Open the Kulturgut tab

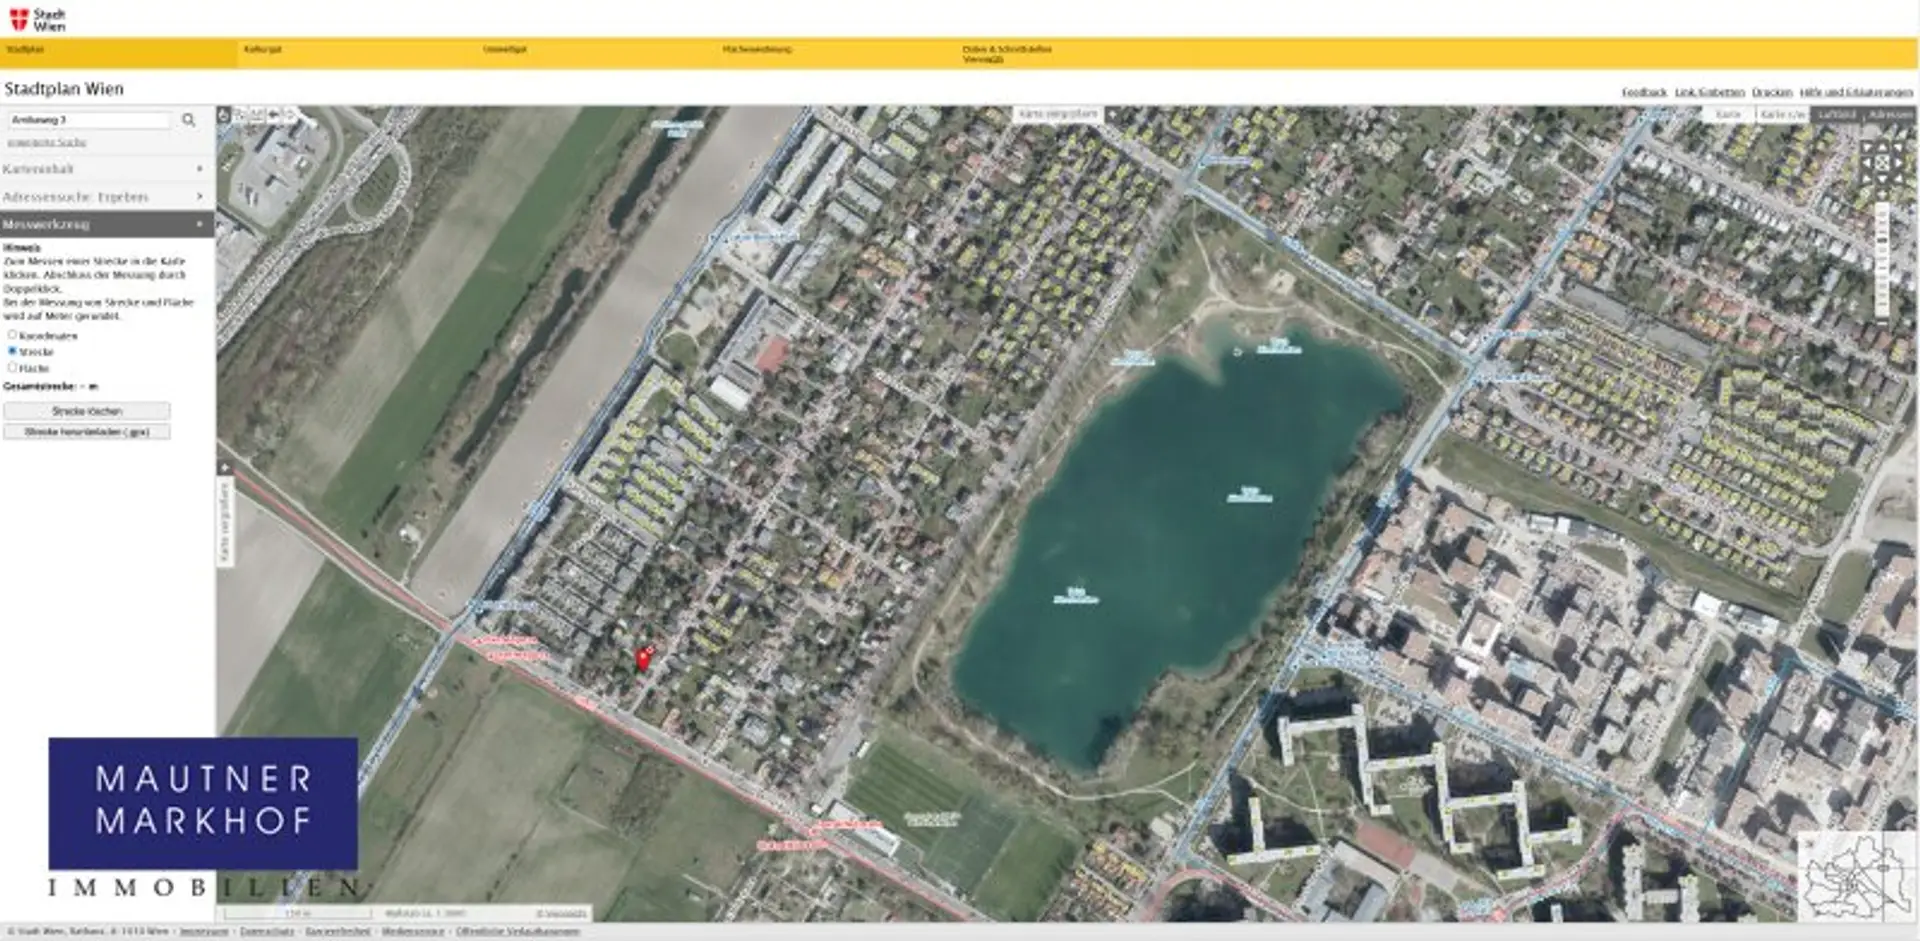click(262, 49)
